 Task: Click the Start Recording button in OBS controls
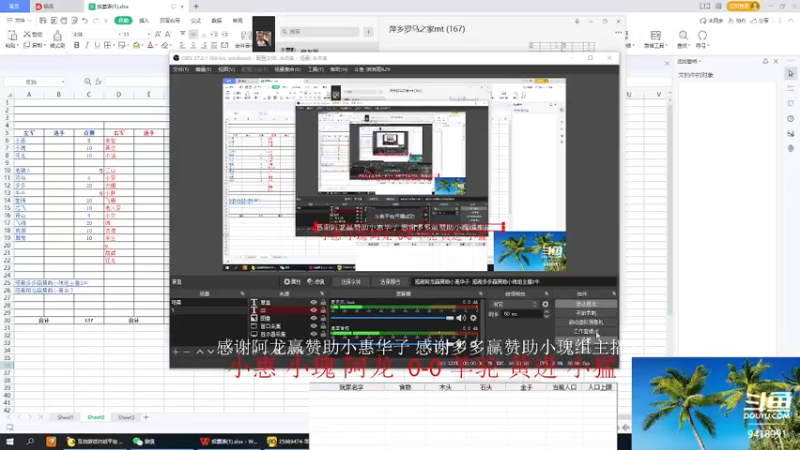point(586,313)
